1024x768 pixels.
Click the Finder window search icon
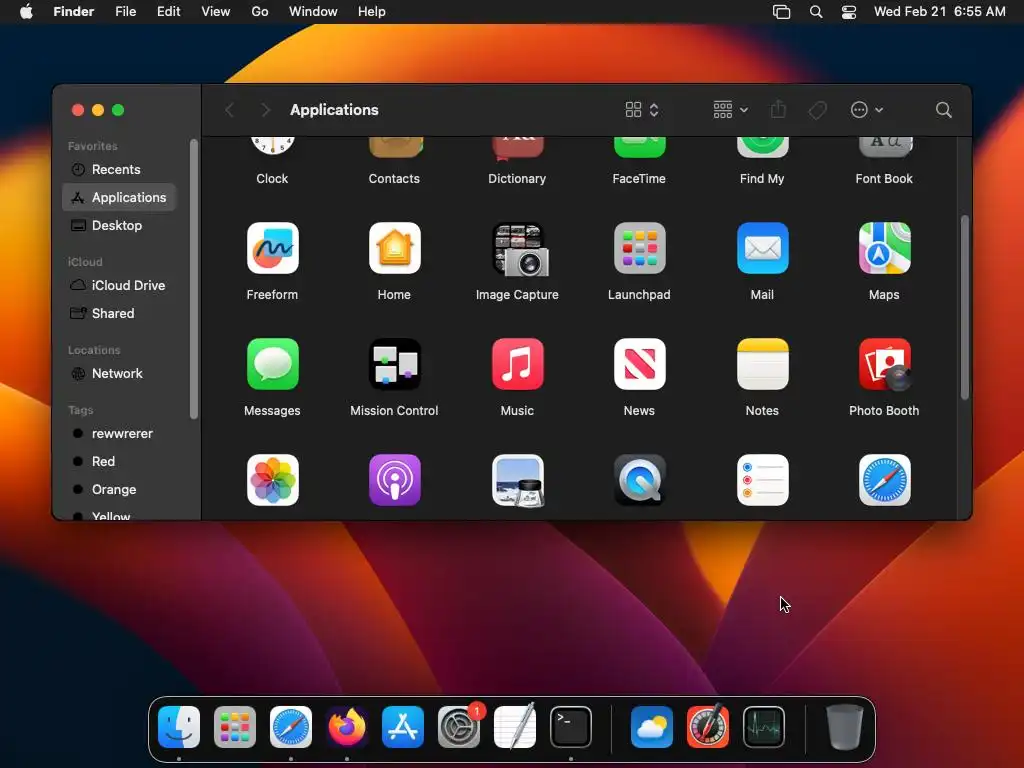[943, 110]
